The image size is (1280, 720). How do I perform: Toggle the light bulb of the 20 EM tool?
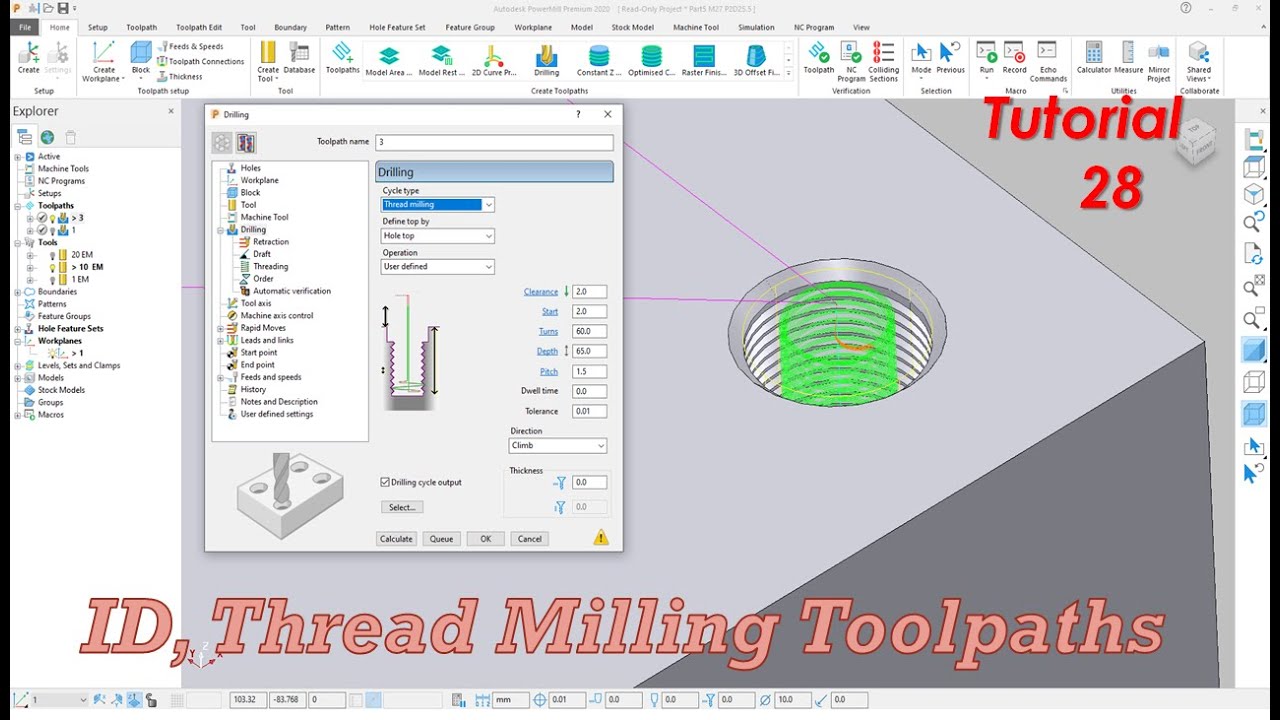(x=52, y=255)
